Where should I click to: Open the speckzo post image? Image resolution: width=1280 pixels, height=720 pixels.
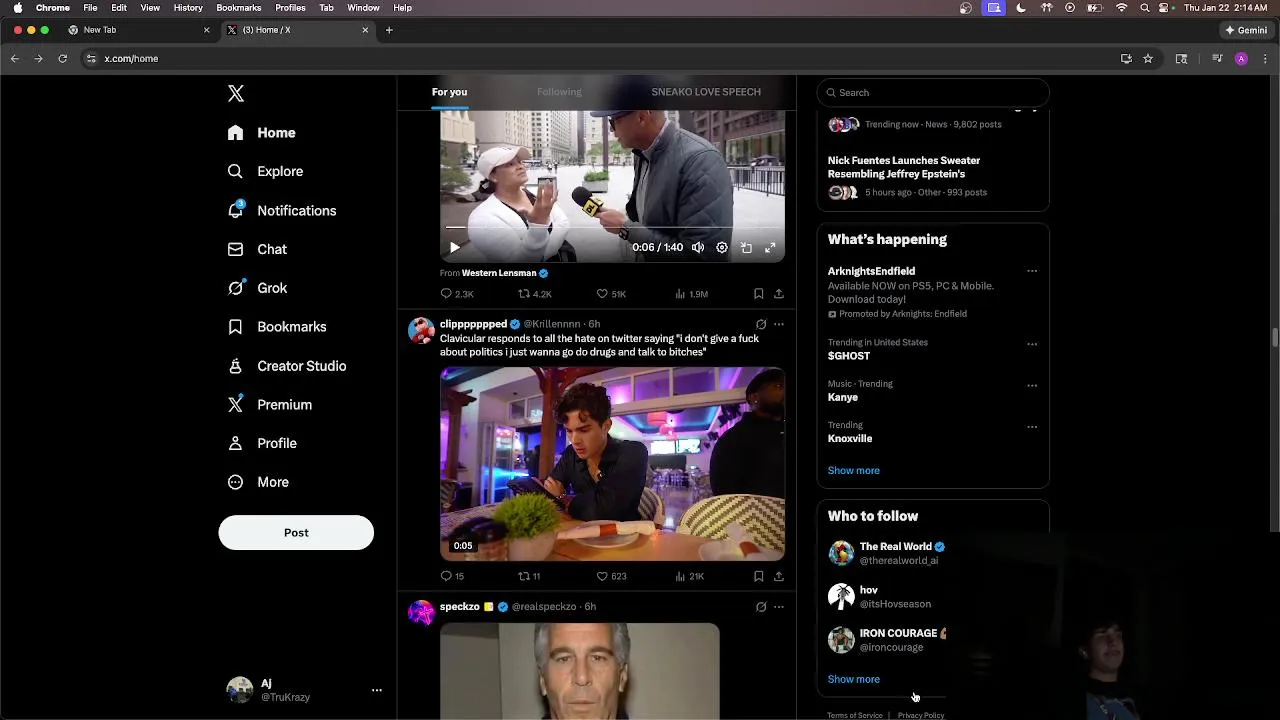pyautogui.click(x=580, y=671)
